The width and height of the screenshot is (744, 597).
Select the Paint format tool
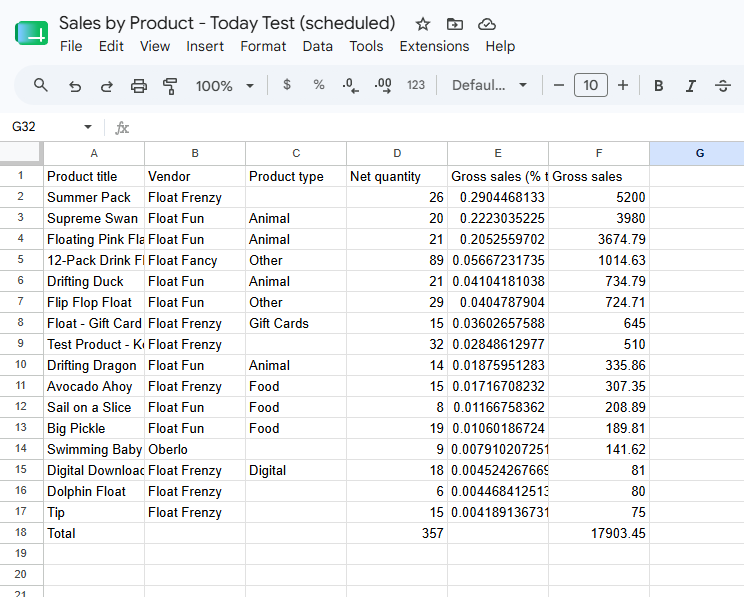coord(170,86)
